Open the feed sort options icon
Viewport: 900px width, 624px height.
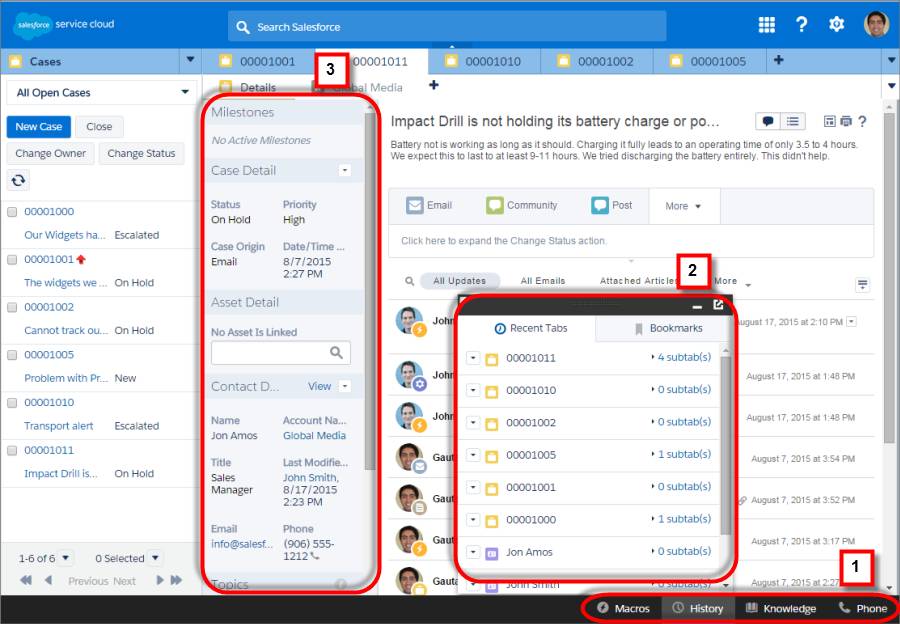862,285
